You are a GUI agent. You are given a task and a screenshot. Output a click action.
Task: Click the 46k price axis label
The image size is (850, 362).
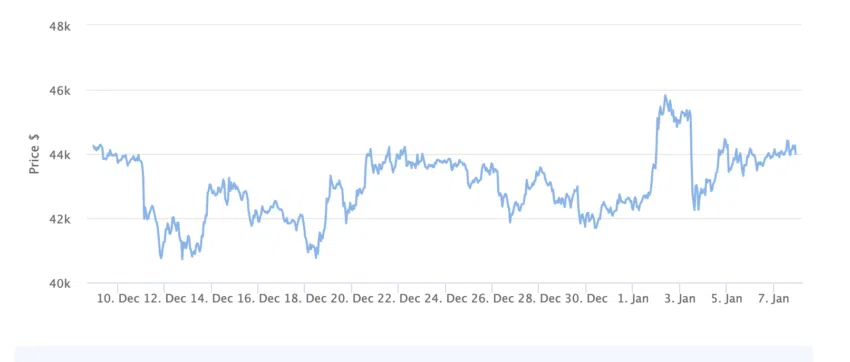click(x=61, y=90)
